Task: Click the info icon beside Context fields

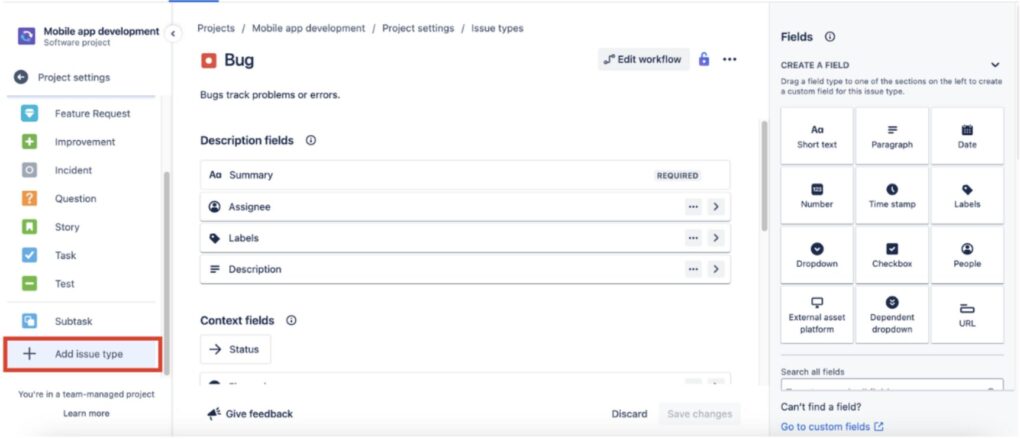Action: (291, 321)
